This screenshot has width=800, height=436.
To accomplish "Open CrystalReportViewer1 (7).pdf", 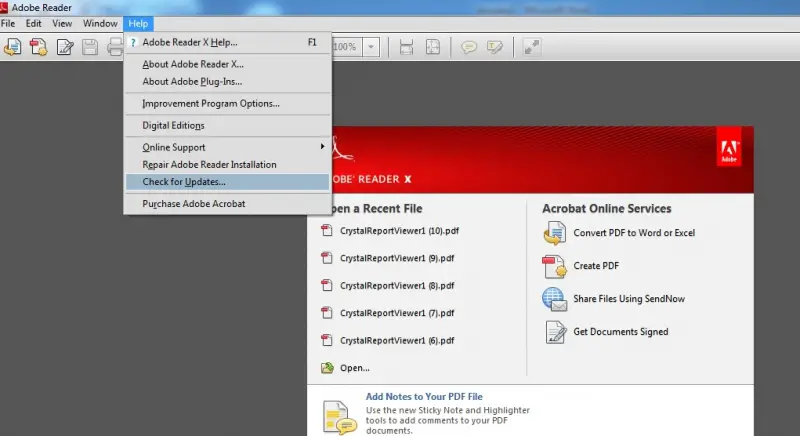I will (397, 314).
